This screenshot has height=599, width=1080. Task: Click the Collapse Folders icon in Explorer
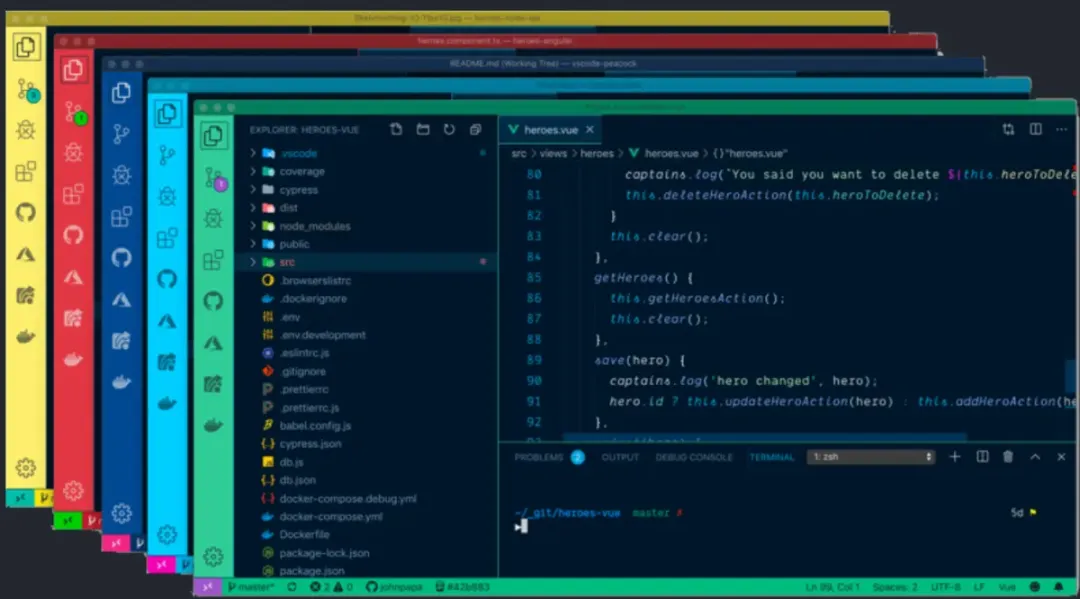pyautogui.click(x=475, y=130)
